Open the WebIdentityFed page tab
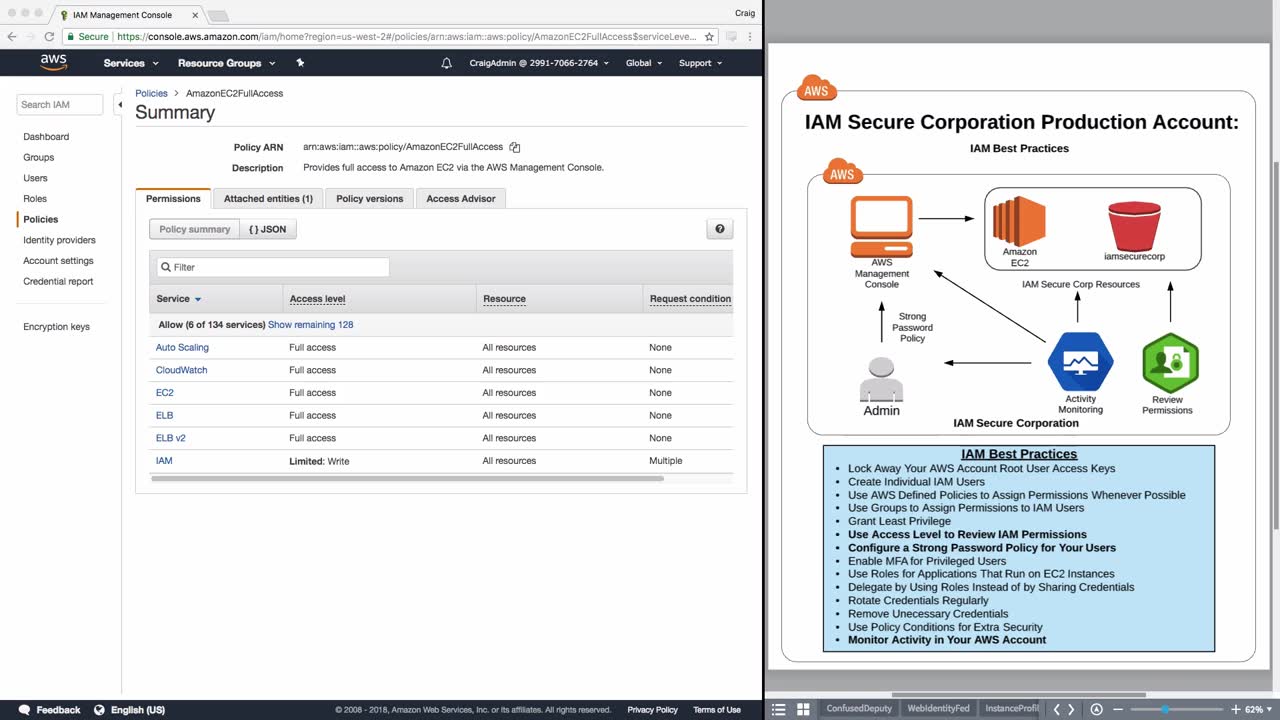The image size is (1280, 720). [x=938, y=709]
